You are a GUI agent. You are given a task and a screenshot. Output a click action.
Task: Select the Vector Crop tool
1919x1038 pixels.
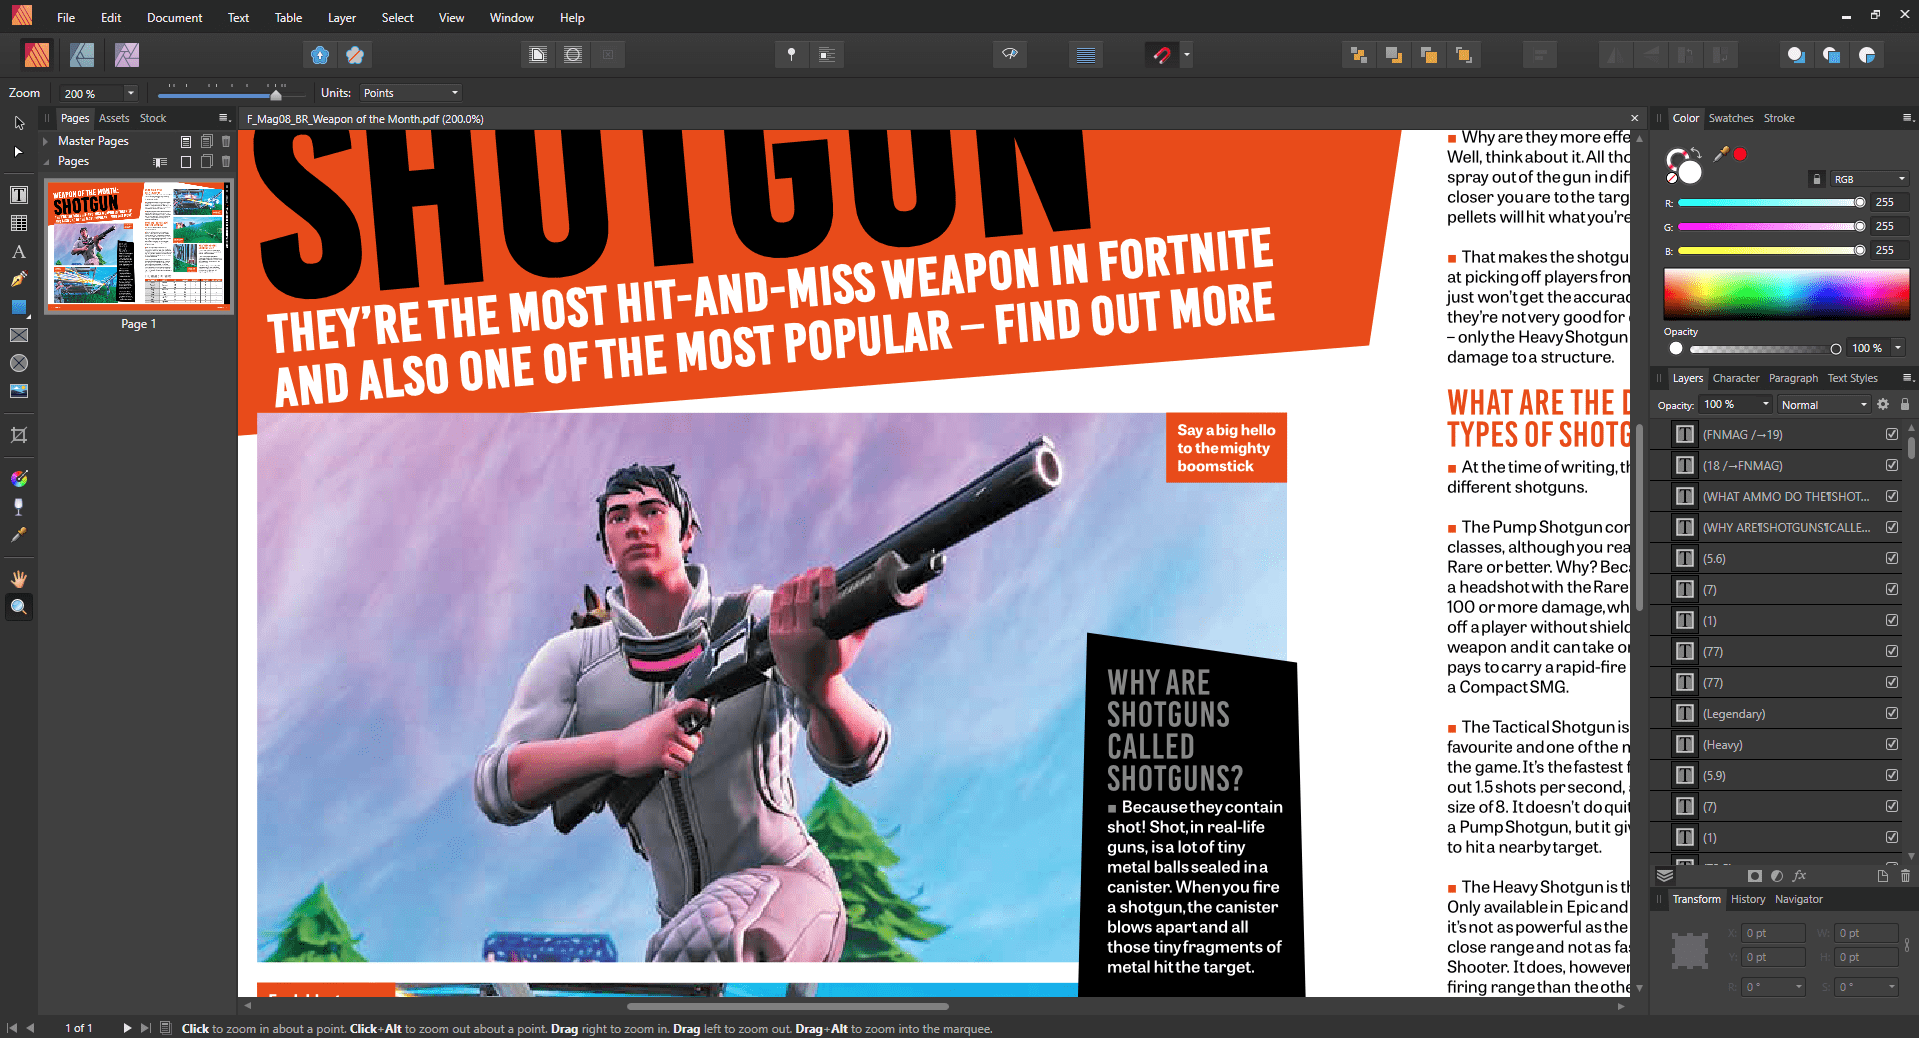pyautogui.click(x=19, y=435)
